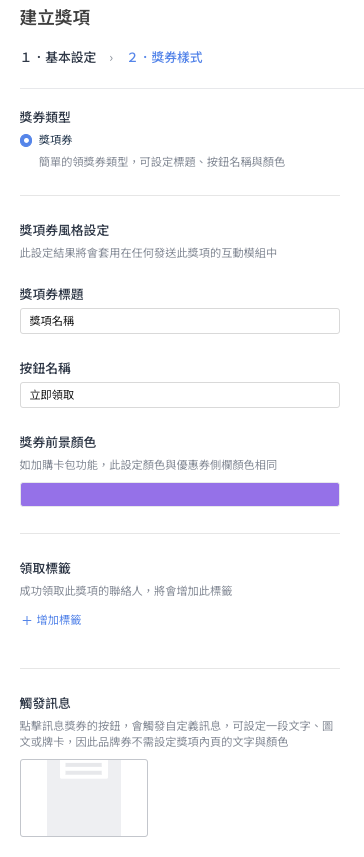Focus the 按鈕名稱 input with 立即領取

pos(180,395)
